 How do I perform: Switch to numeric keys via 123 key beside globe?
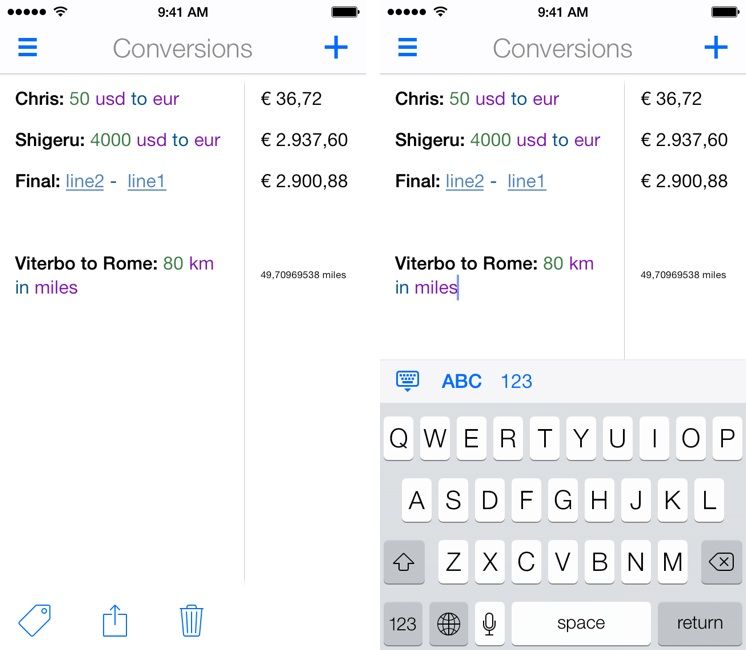pyautogui.click(x=403, y=623)
